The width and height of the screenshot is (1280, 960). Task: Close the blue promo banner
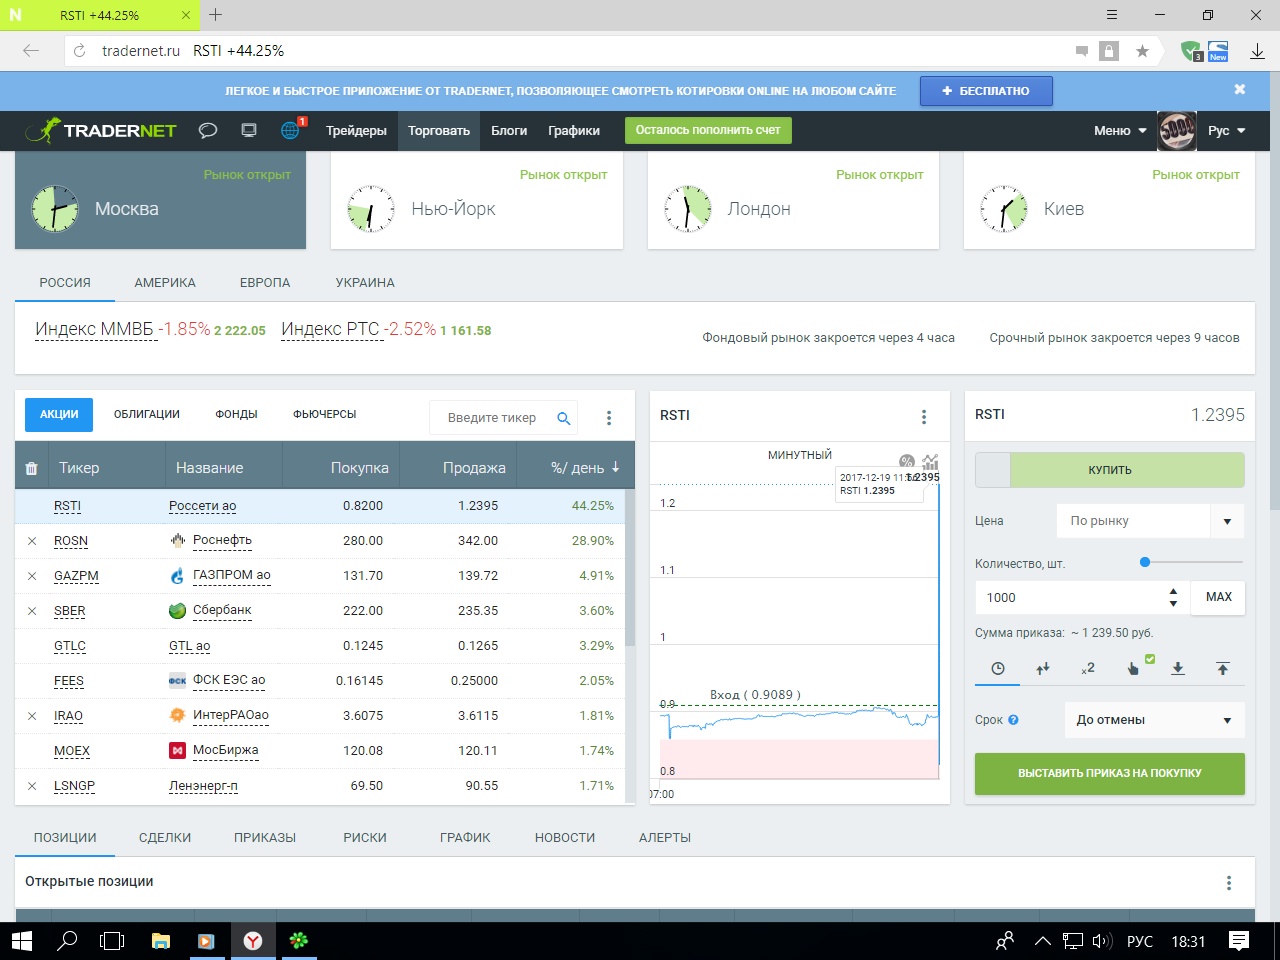pos(1240,90)
